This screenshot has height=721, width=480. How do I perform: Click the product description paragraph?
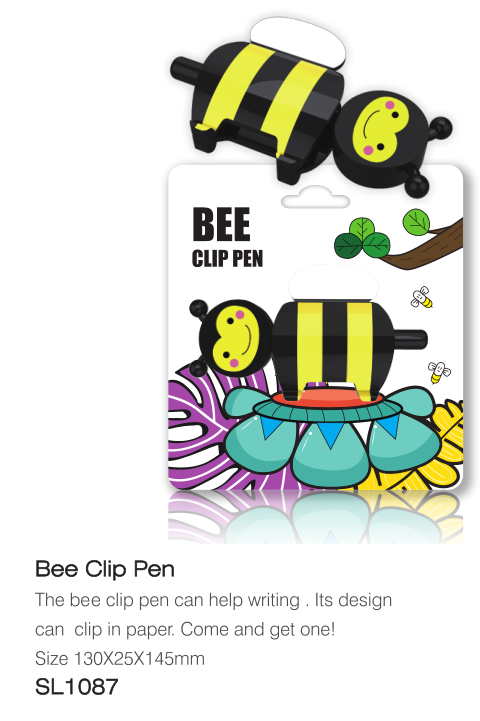point(213,615)
